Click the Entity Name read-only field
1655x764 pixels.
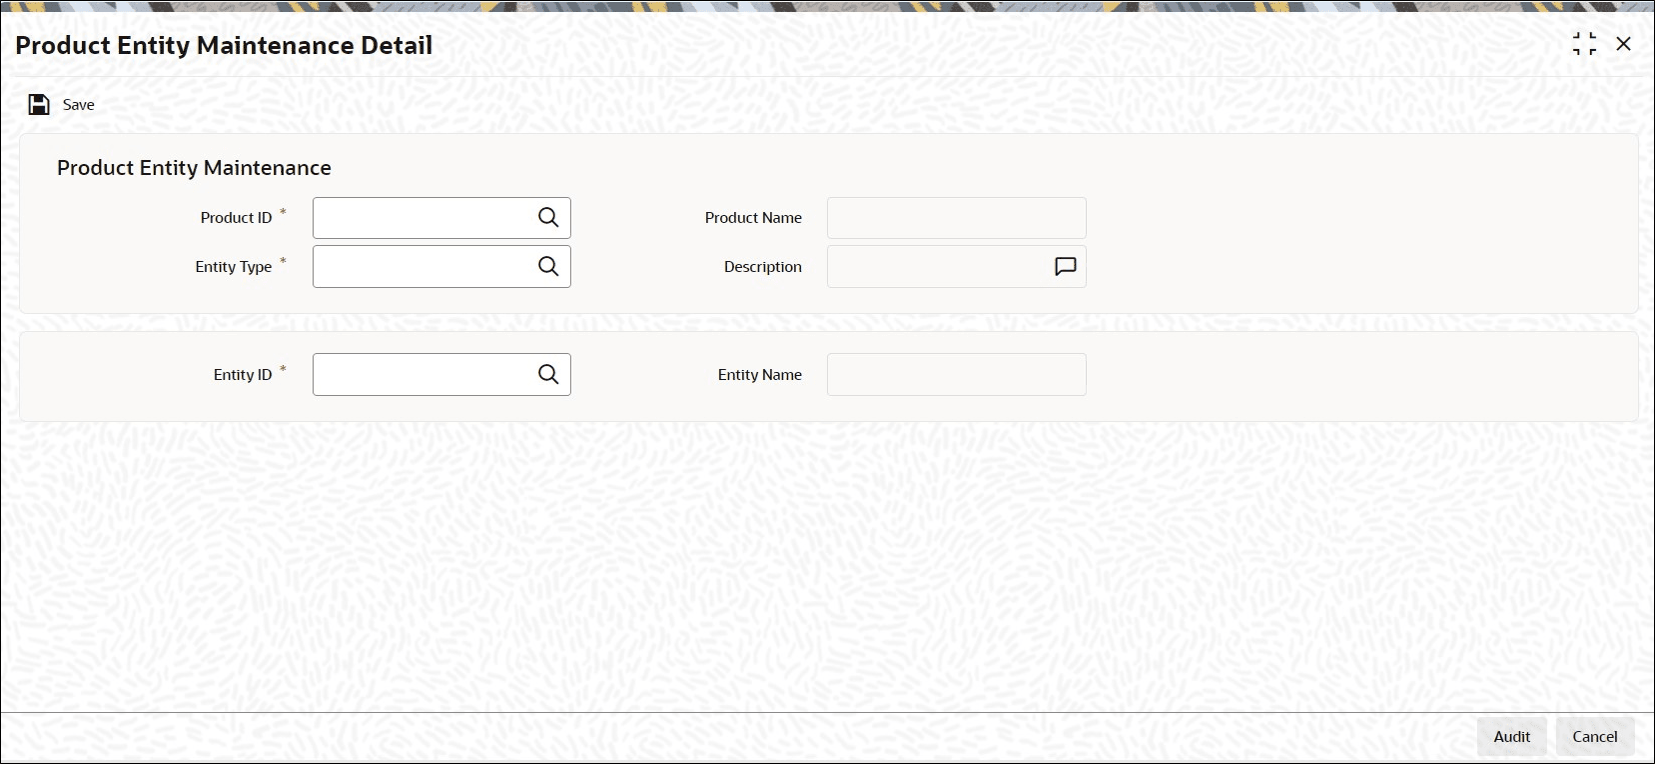tap(956, 374)
